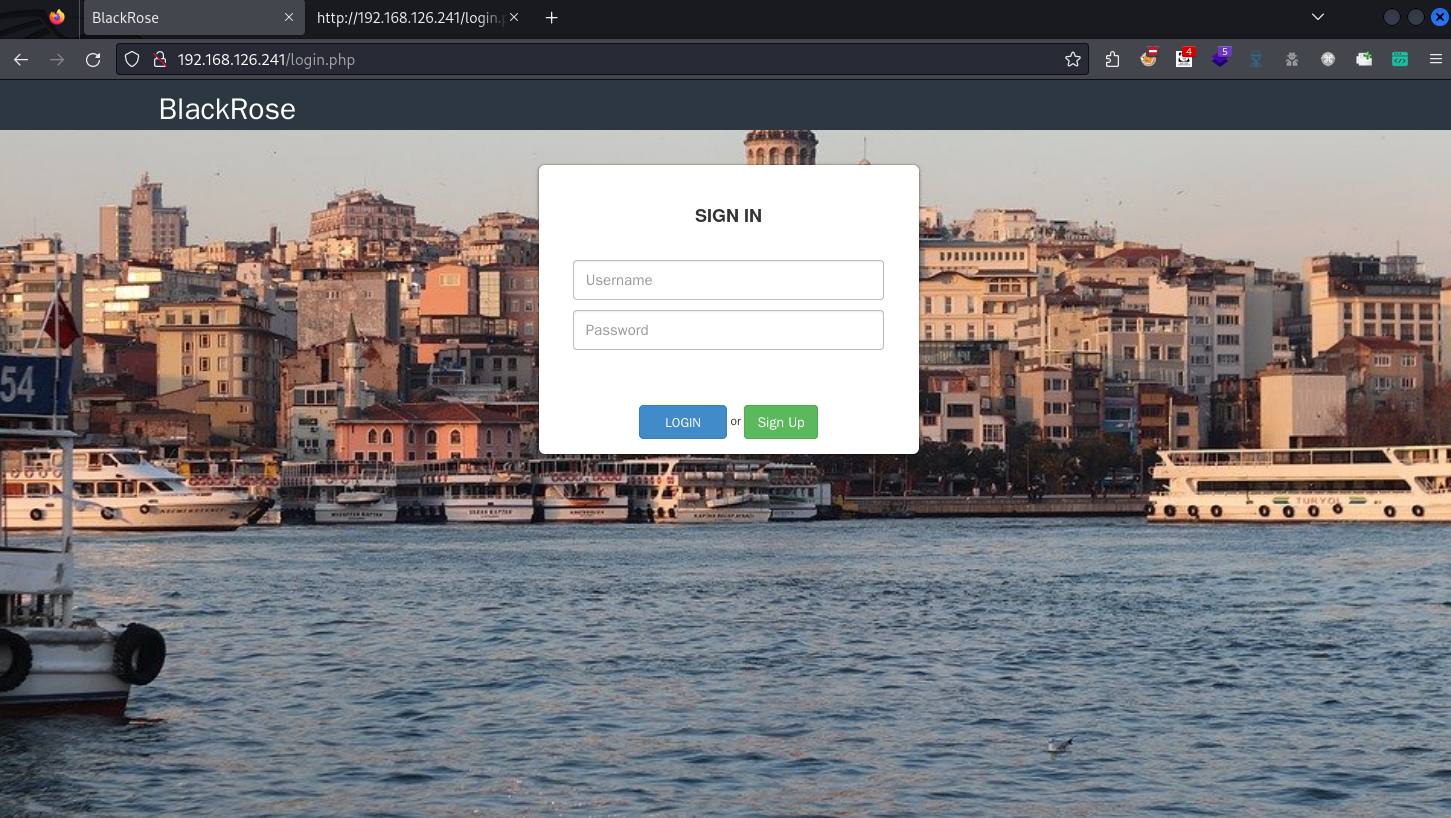1451x818 pixels.
Task: Click the extension icon showing badge 4
Action: click(x=1185, y=59)
